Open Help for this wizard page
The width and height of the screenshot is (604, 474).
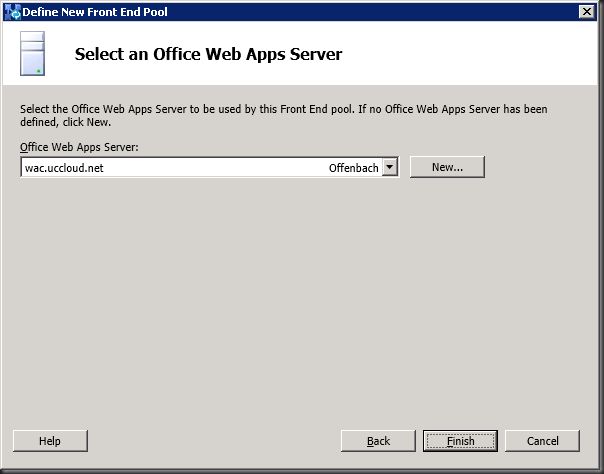tap(50, 441)
